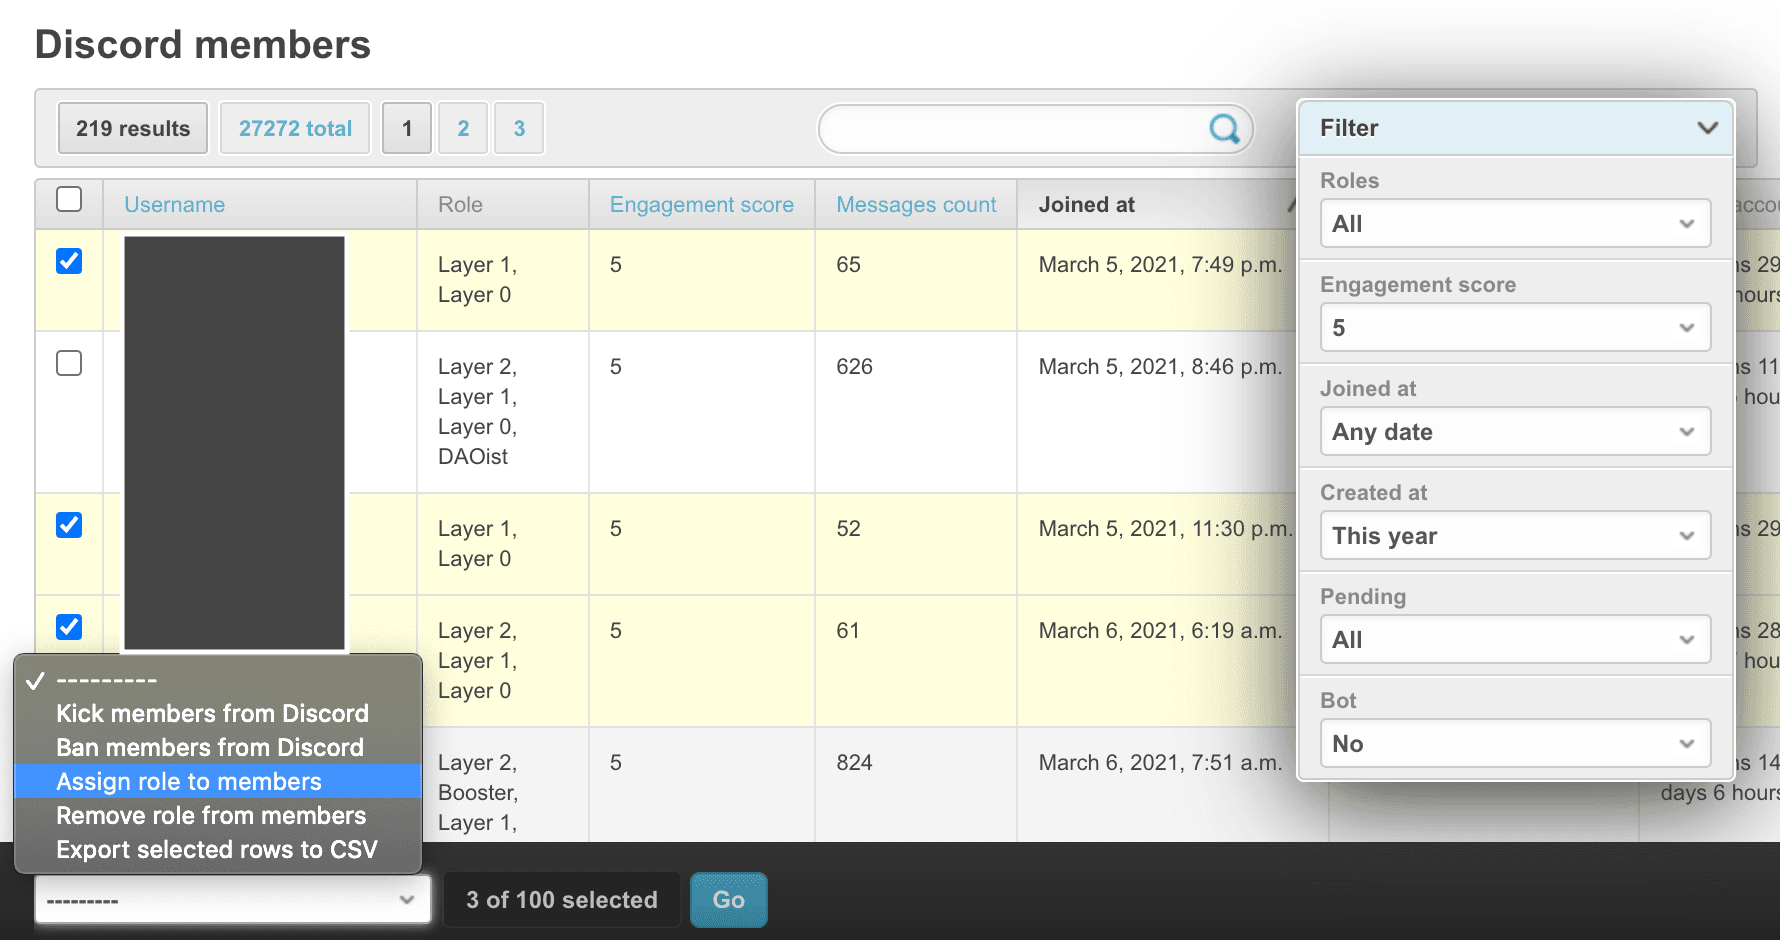Screen dimensions: 1780x940
Task: Open the Engagement score filter dropdown
Action: tap(1515, 328)
